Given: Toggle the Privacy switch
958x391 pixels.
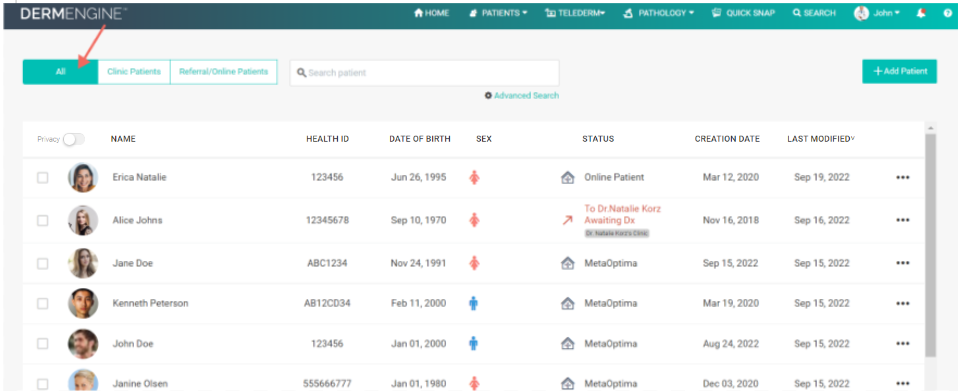Looking at the screenshot, I should tap(74, 139).
